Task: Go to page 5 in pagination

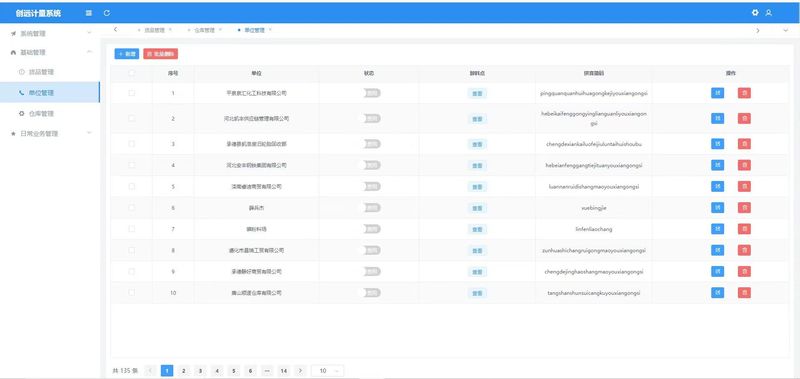Action: 233,371
